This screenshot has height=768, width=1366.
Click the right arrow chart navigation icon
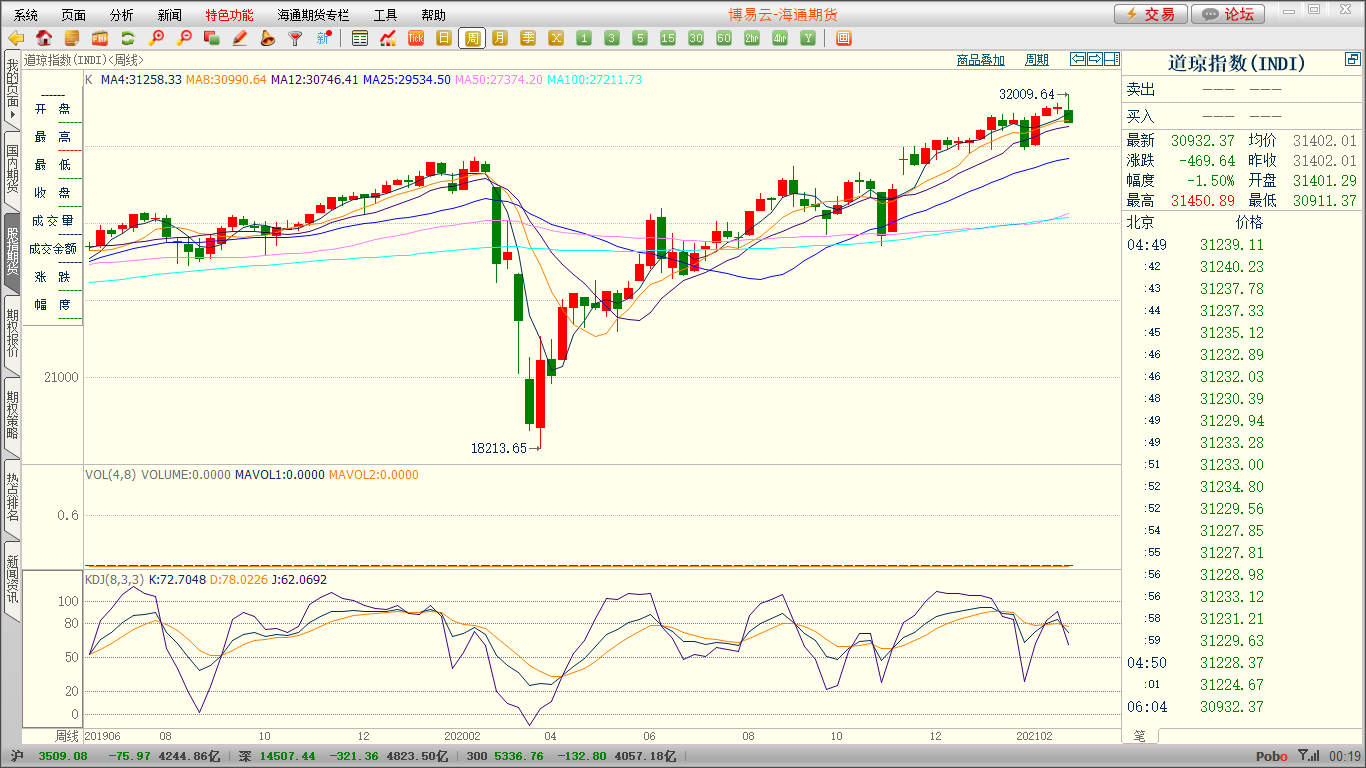(x=1095, y=59)
